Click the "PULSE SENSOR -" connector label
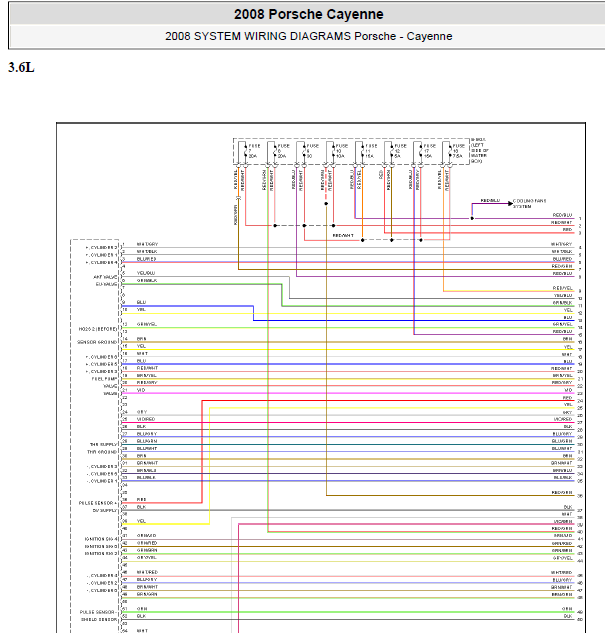The height and width of the screenshot is (633, 605). 98,612
